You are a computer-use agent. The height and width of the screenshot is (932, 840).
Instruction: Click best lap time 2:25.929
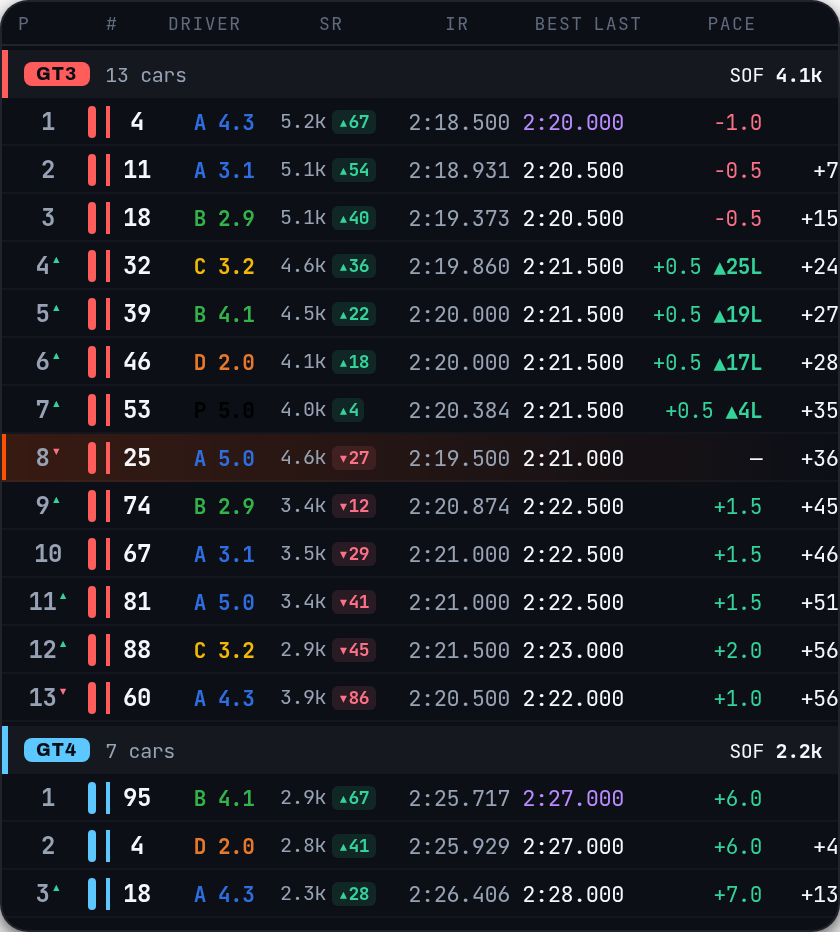point(459,846)
